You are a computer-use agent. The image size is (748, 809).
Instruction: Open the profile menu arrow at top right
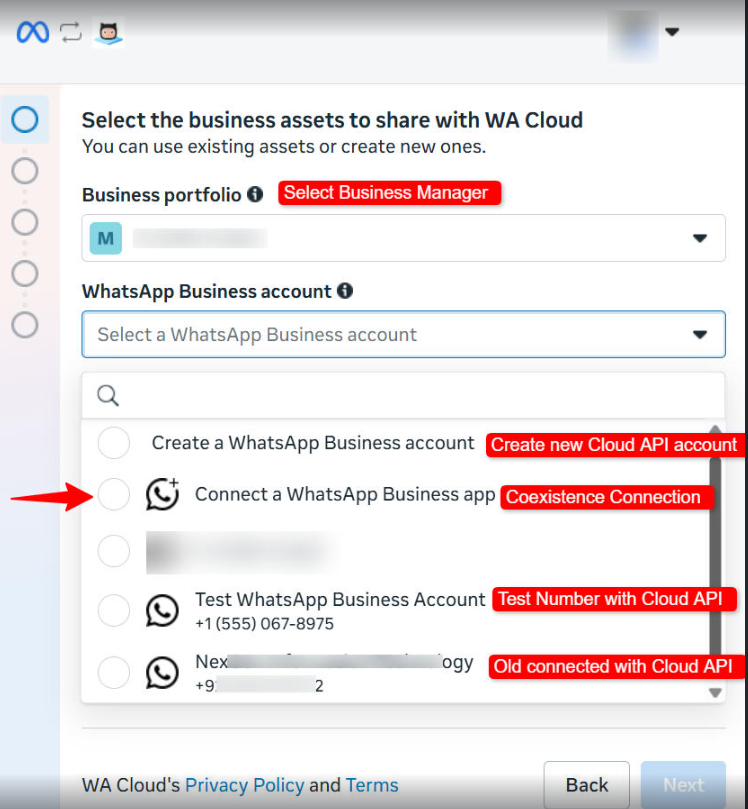tap(672, 32)
